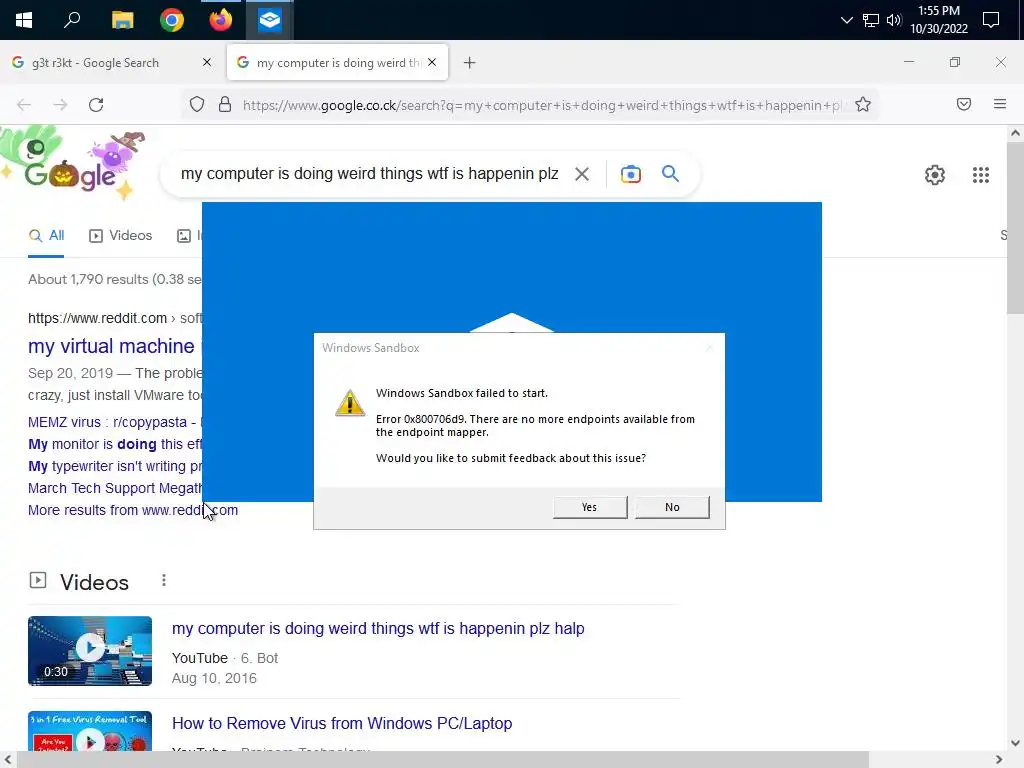Open Google quick settings gear
Viewport: 1024px width, 768px height.
(935, 175)
